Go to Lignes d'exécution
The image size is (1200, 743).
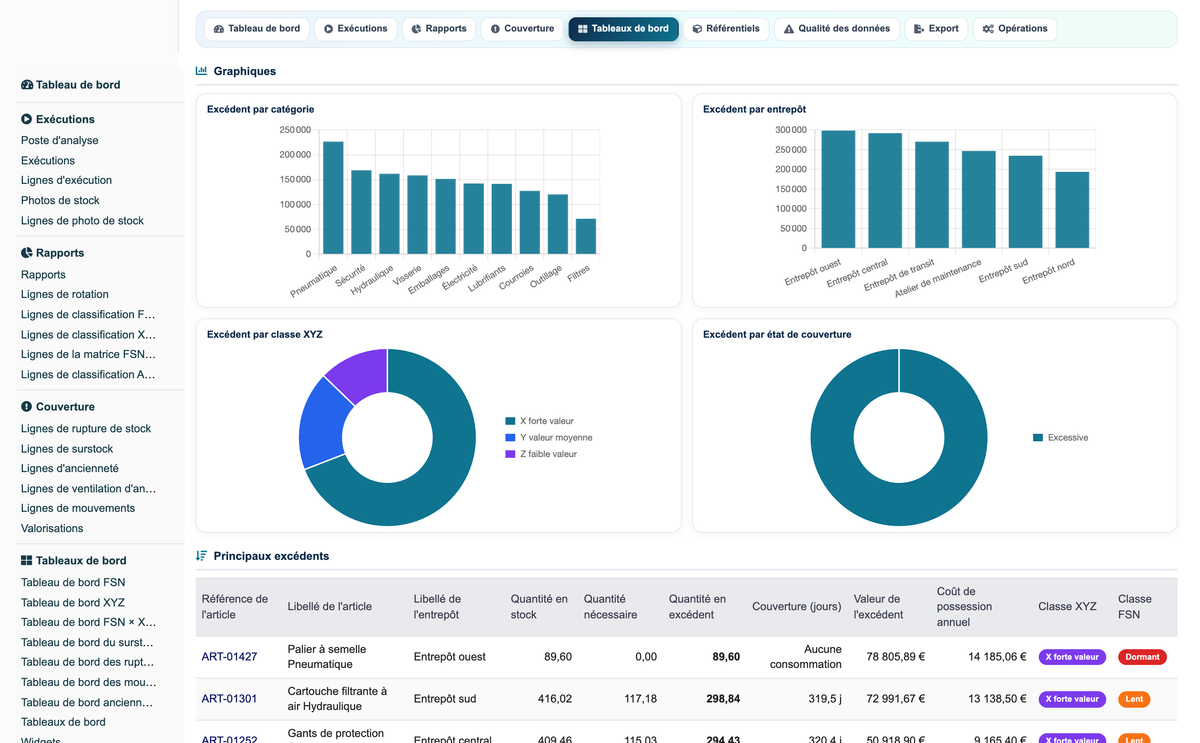tap(66, 181)
